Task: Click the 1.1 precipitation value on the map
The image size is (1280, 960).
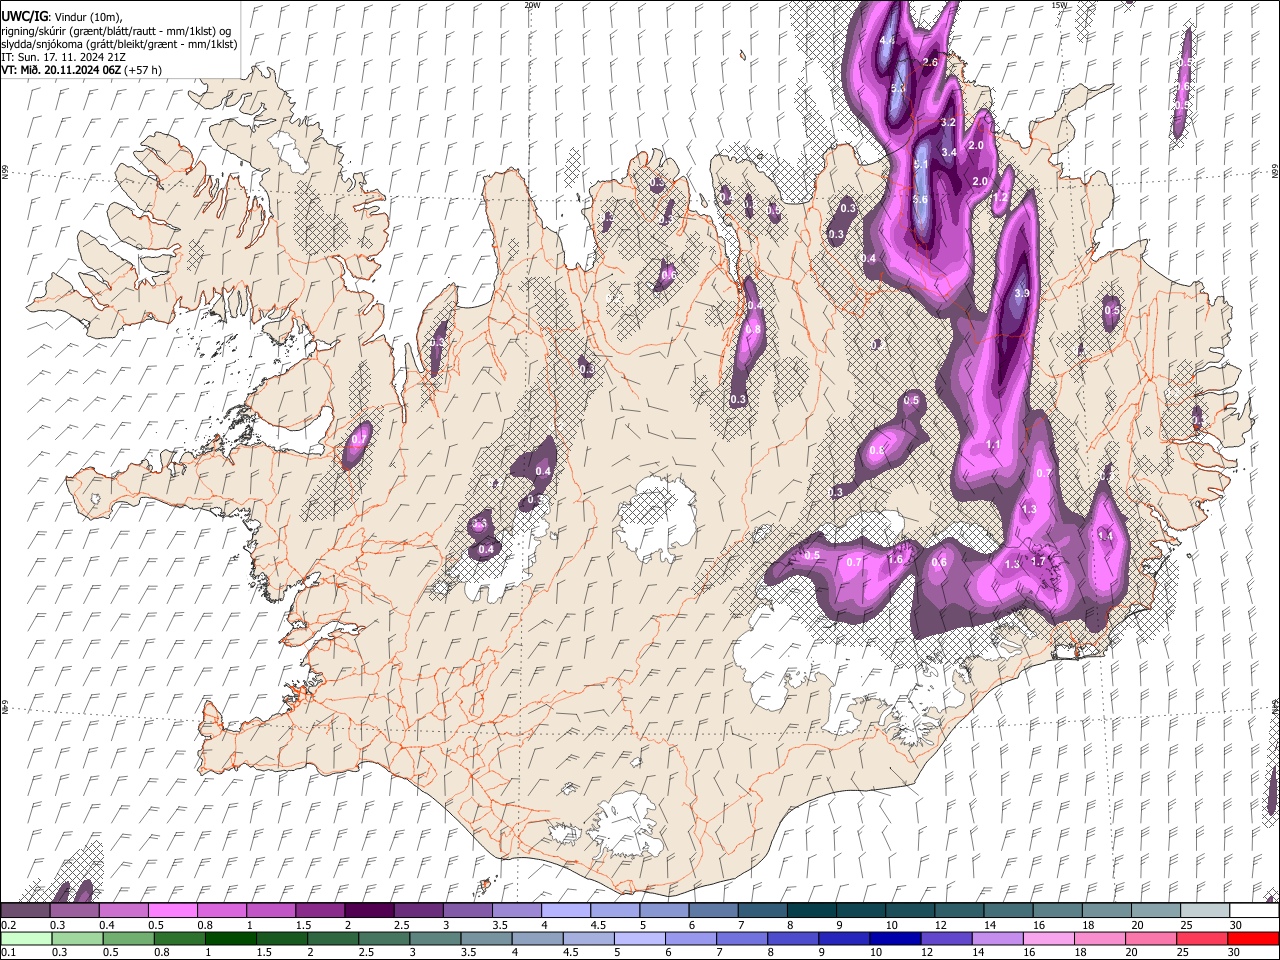Action: pyautogui.click(x=993, y=444)
